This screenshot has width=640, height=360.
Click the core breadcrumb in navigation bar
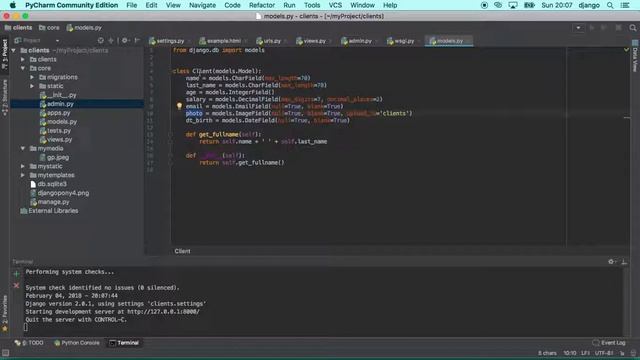tap(49, 28)
